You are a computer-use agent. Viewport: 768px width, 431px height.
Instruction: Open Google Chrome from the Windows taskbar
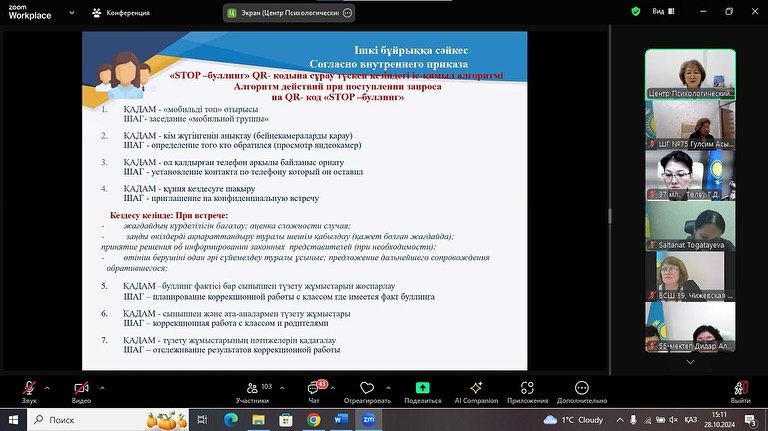[x=313, y=420]
